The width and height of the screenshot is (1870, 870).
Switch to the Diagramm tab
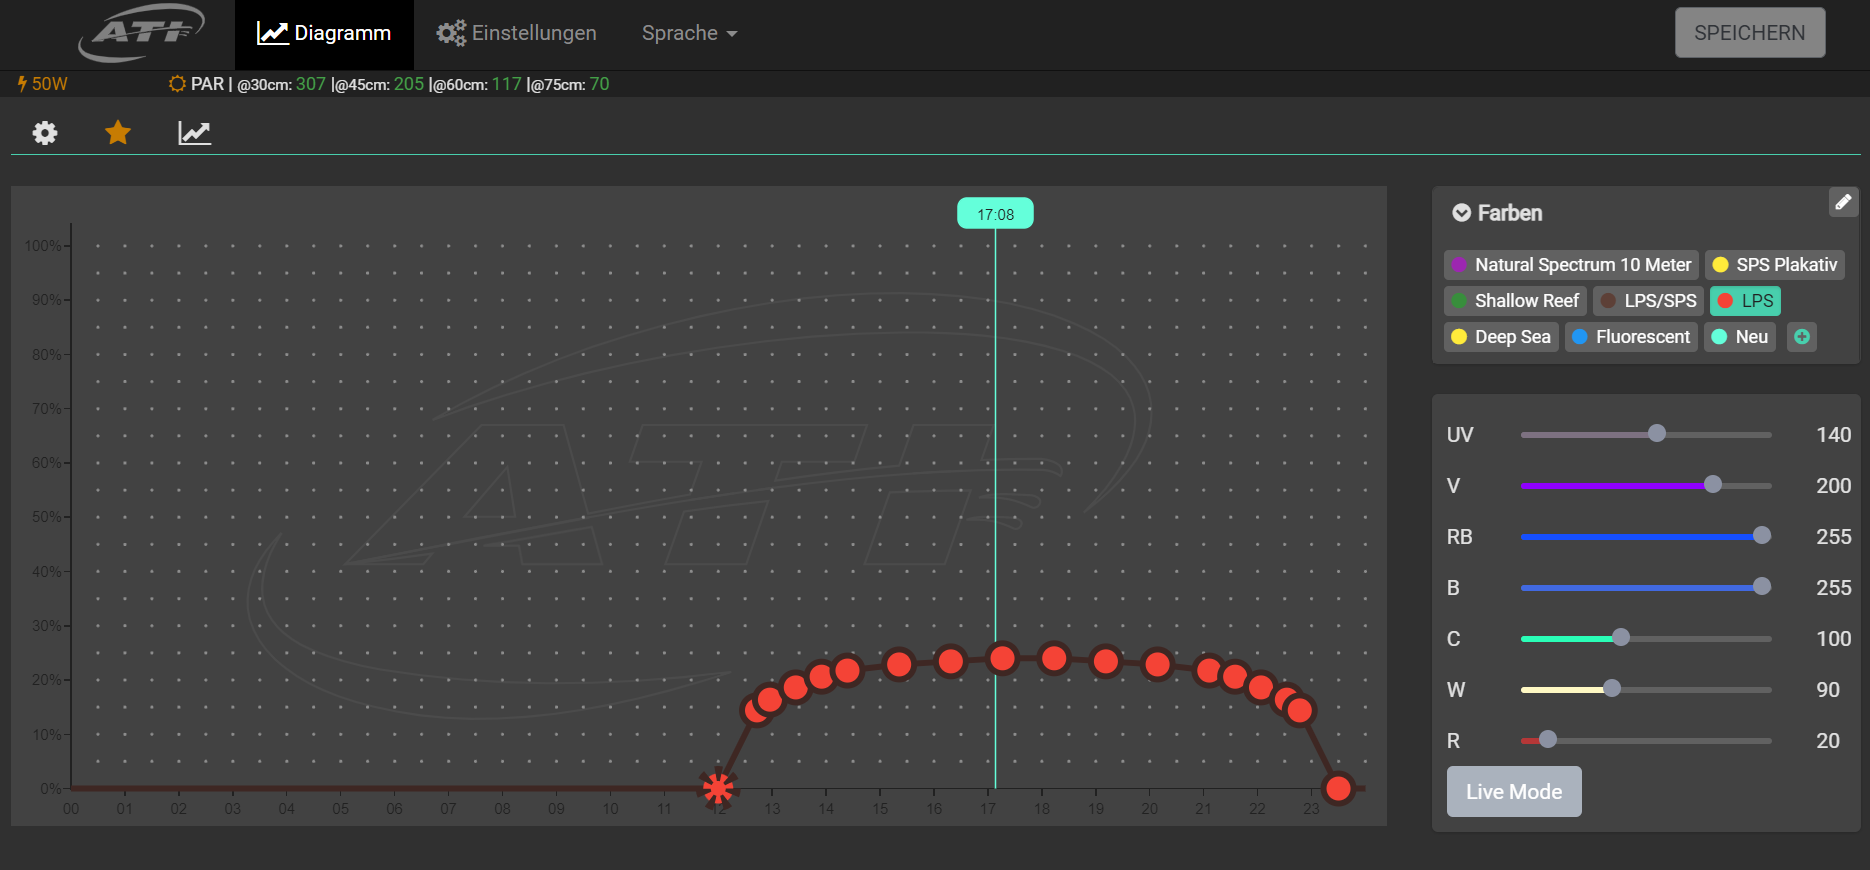tap(324, 33)
